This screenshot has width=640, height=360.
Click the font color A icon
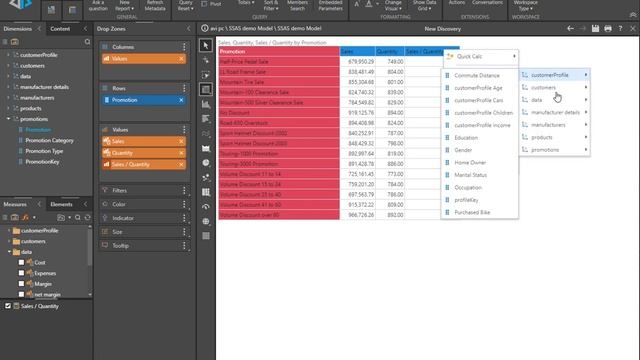tap(369, 4)
